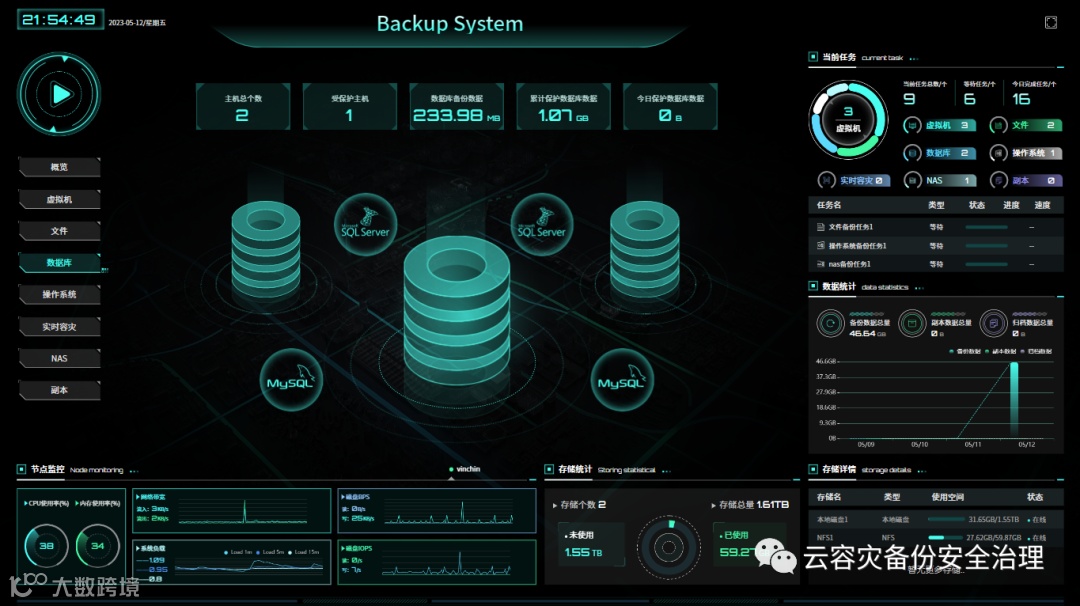Click the 备份数据总量 refresh-style icon

coord(830,324)
